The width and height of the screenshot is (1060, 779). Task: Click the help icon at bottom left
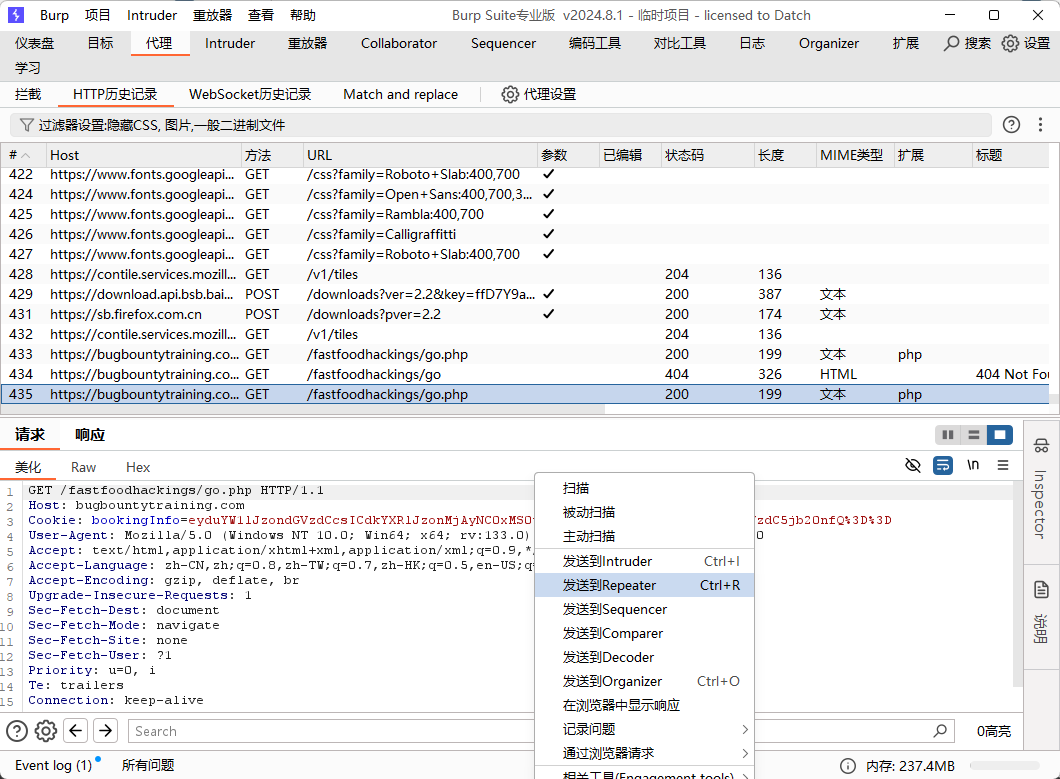point(17,731)
